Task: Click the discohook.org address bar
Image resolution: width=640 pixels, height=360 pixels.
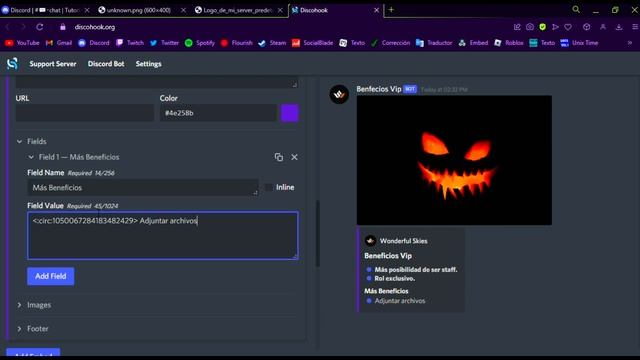Action: pyautogui.click(x=95, y=27)
